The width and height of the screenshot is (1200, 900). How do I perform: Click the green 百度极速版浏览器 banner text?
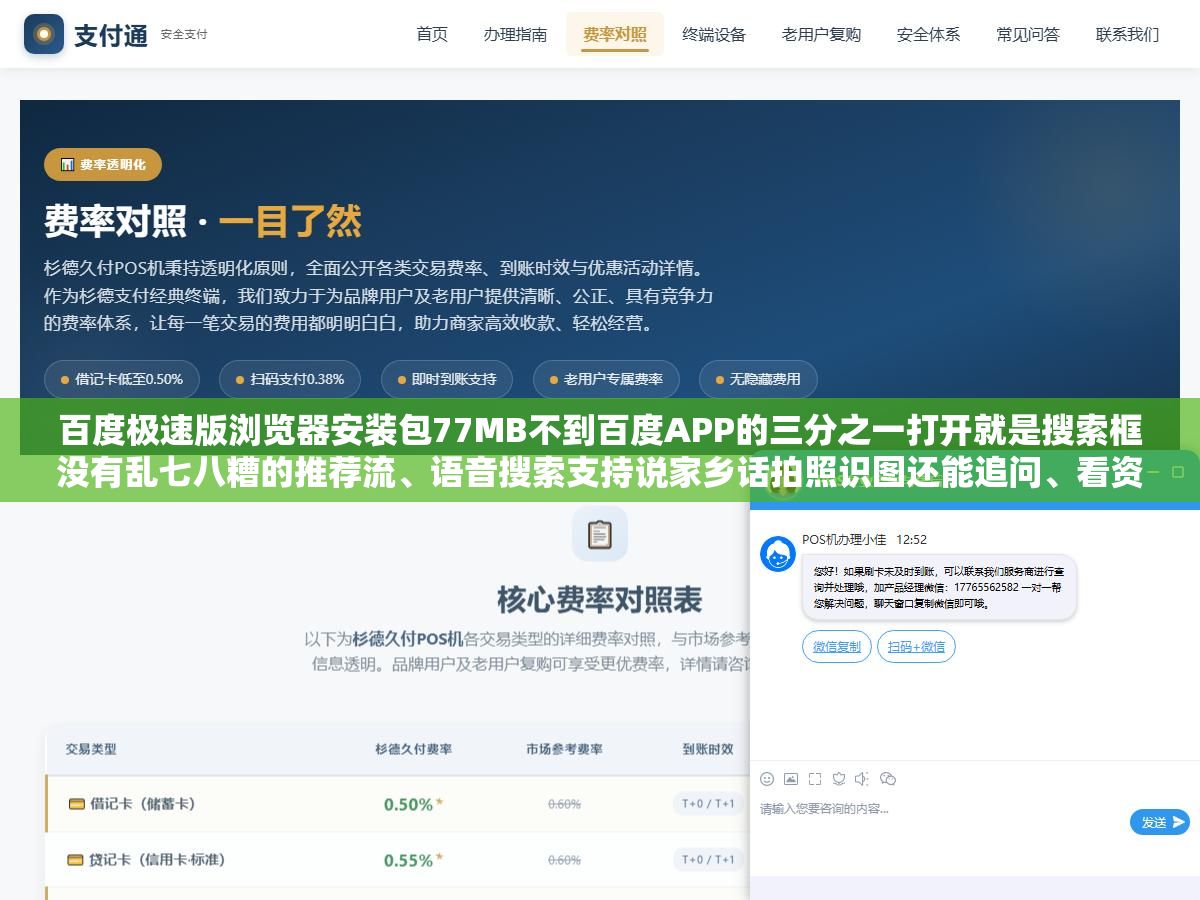click(x=600, y=451)
